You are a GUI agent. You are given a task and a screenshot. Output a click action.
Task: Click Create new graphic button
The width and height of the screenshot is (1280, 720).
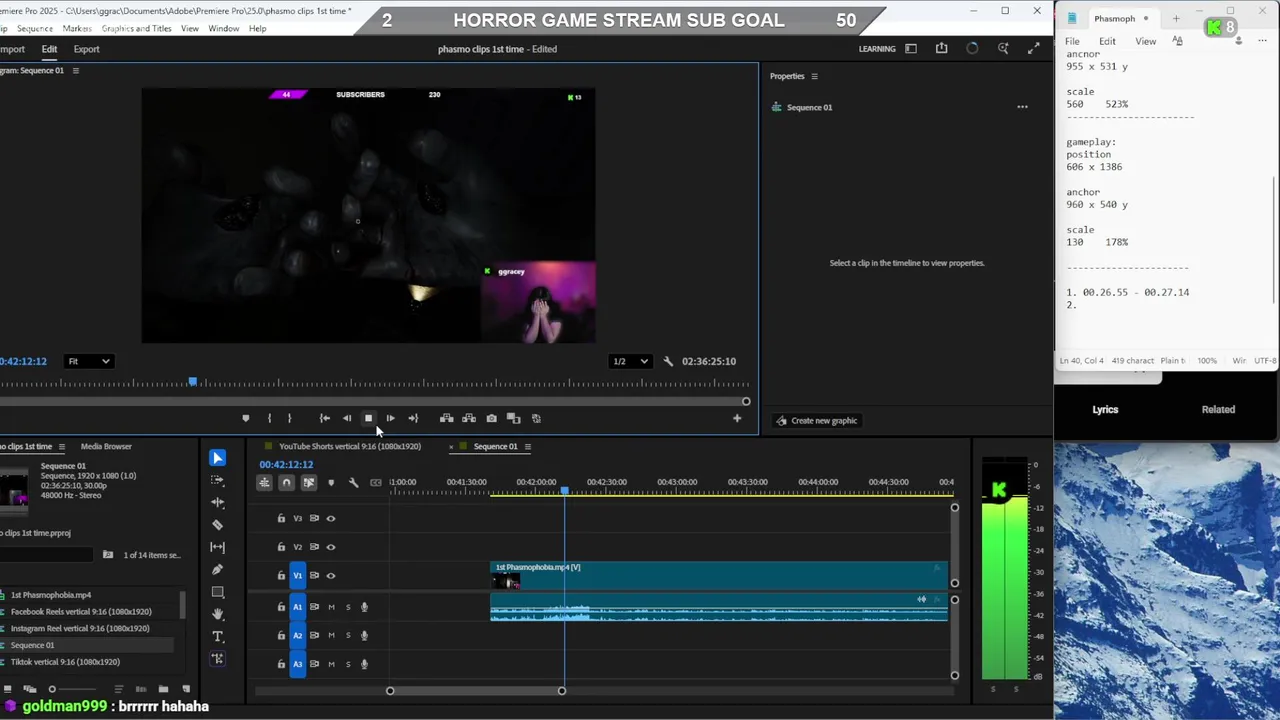[817, 420]
